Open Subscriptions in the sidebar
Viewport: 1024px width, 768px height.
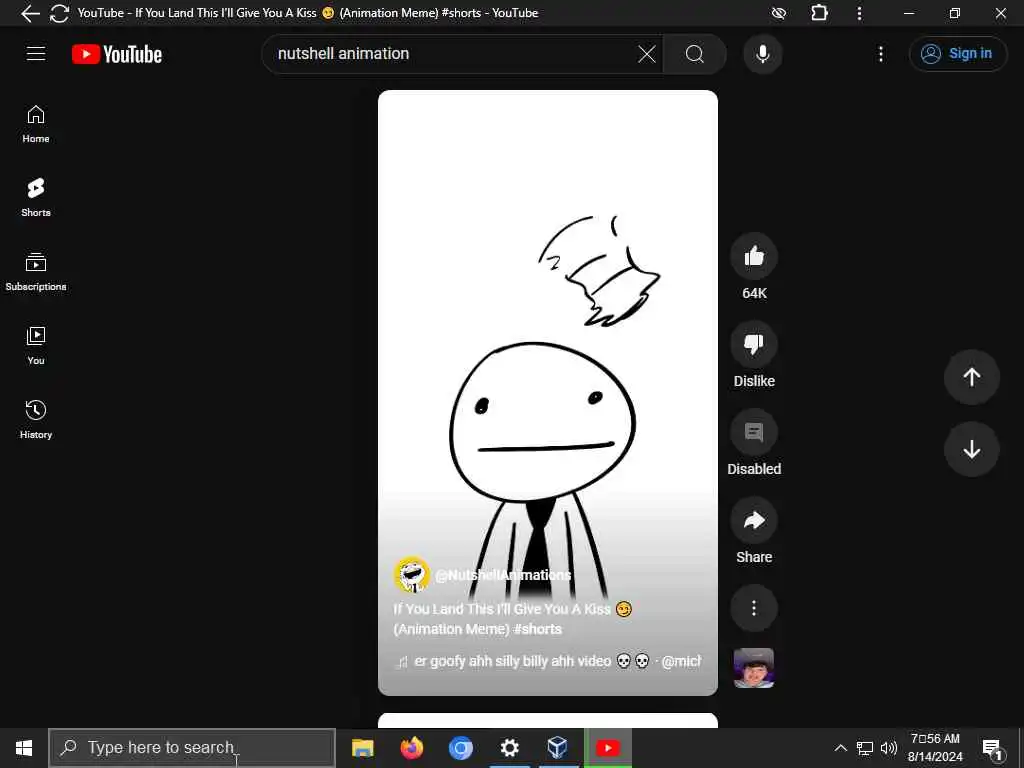pos(36,272)
